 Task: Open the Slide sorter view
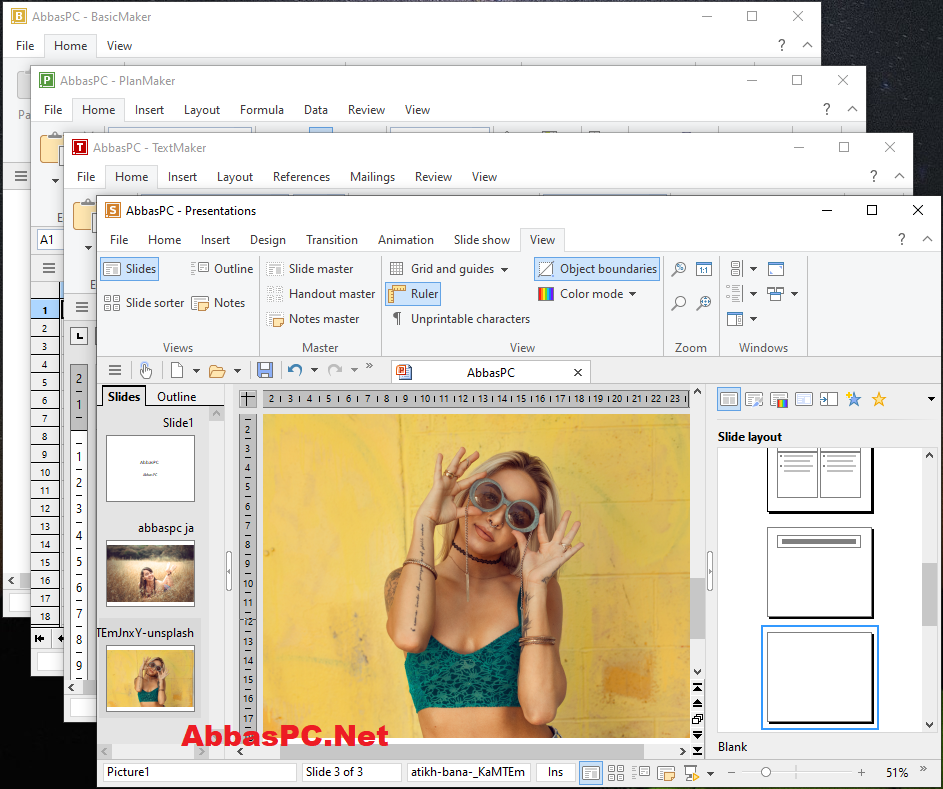144,303
